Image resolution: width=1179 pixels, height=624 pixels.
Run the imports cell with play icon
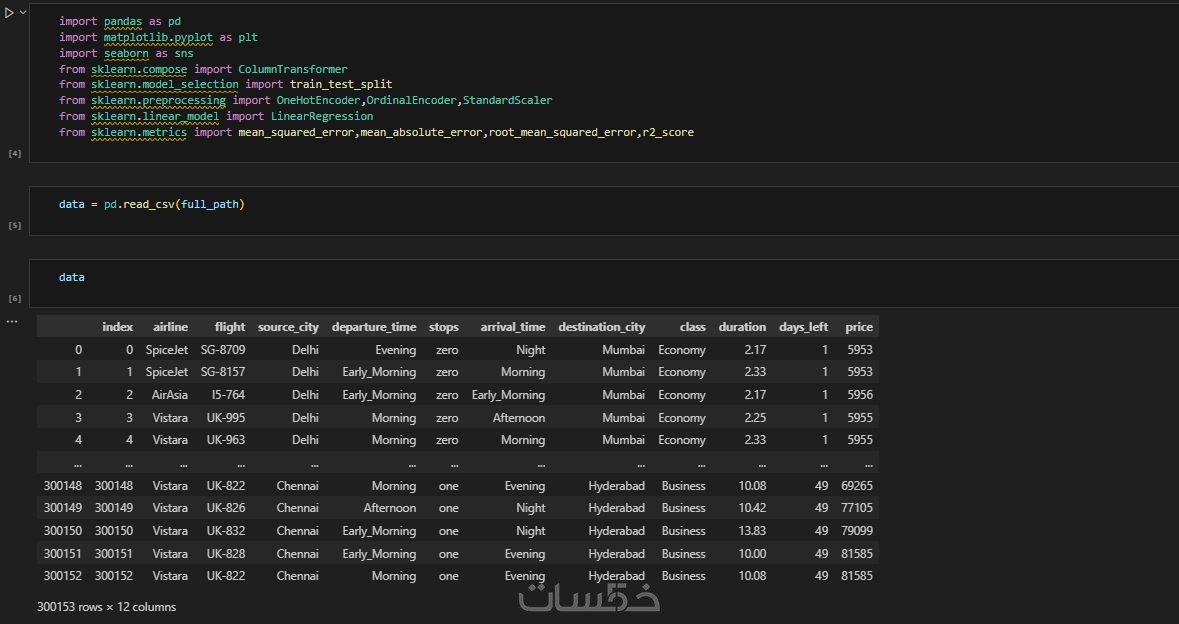9,13
